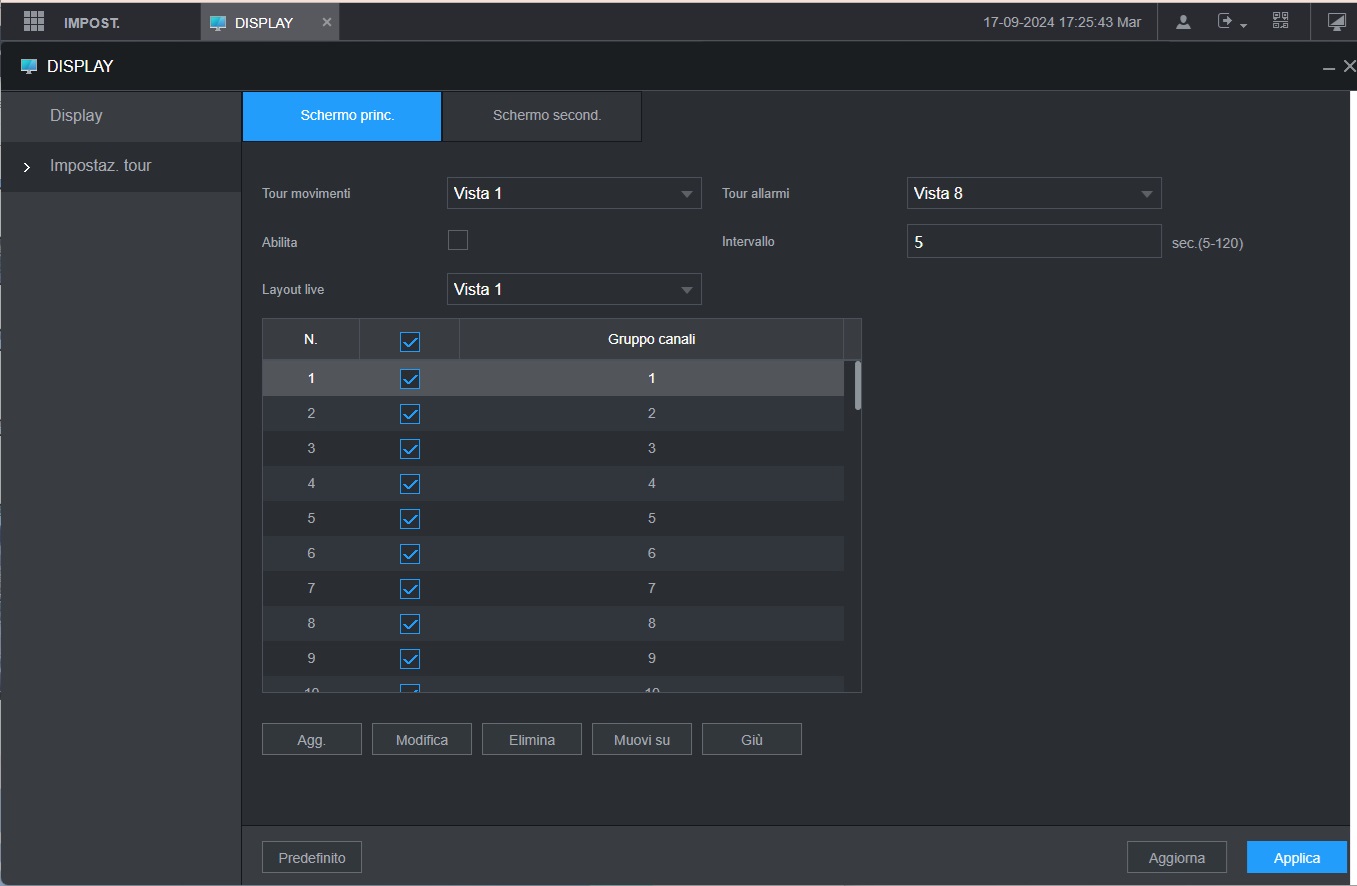1357x886 pixels.
Task: Open the logout options icon
Action: (x=1230, y=22)
